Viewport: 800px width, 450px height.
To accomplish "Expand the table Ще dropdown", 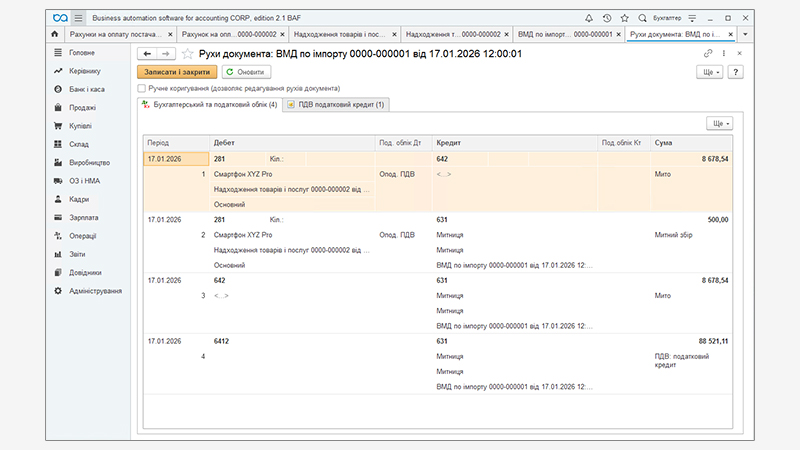I will (x=719, y=123).
